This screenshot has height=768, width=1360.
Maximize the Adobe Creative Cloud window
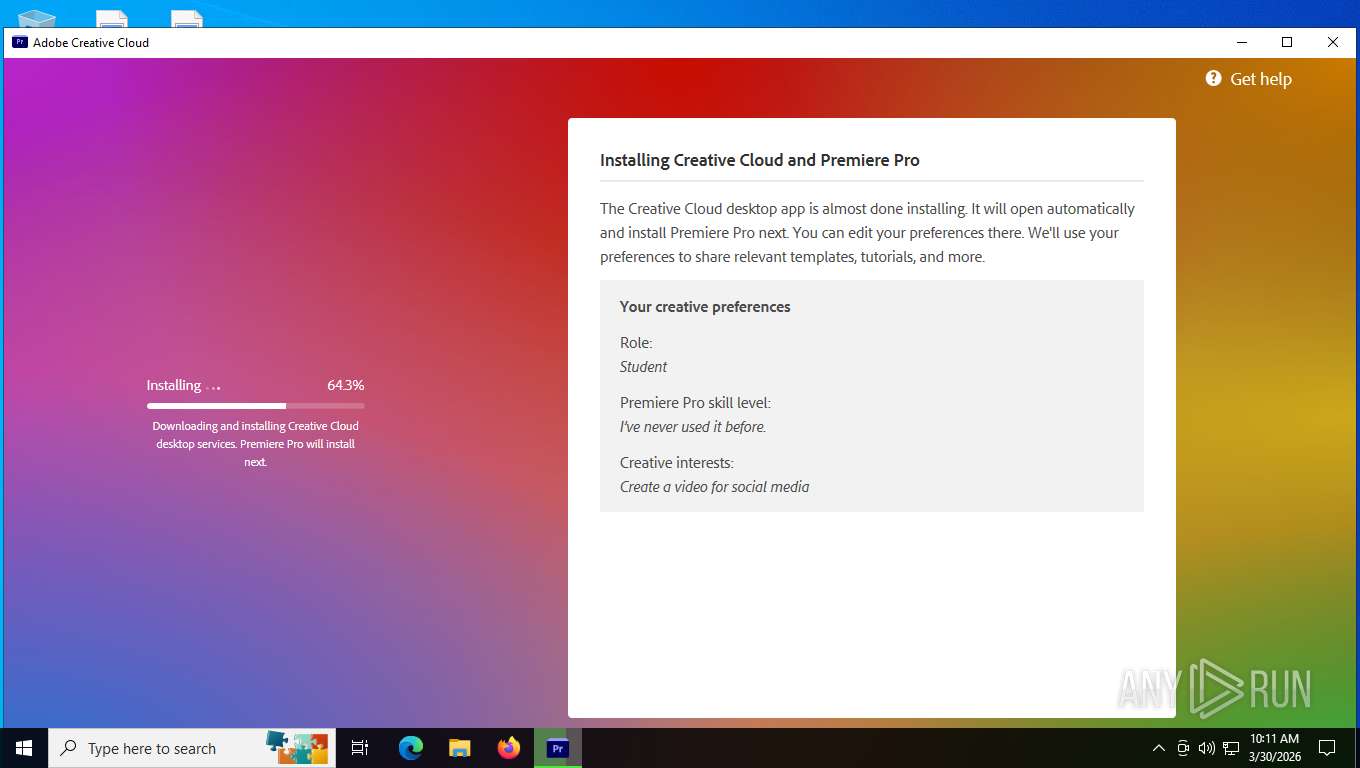(x=1287, y=42)
